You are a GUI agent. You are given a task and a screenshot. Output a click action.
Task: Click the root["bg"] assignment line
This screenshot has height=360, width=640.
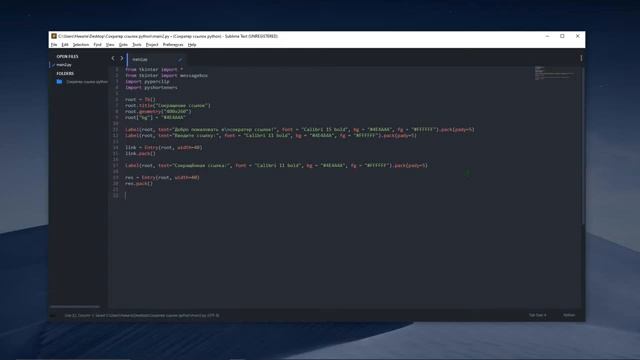(155, 117)
